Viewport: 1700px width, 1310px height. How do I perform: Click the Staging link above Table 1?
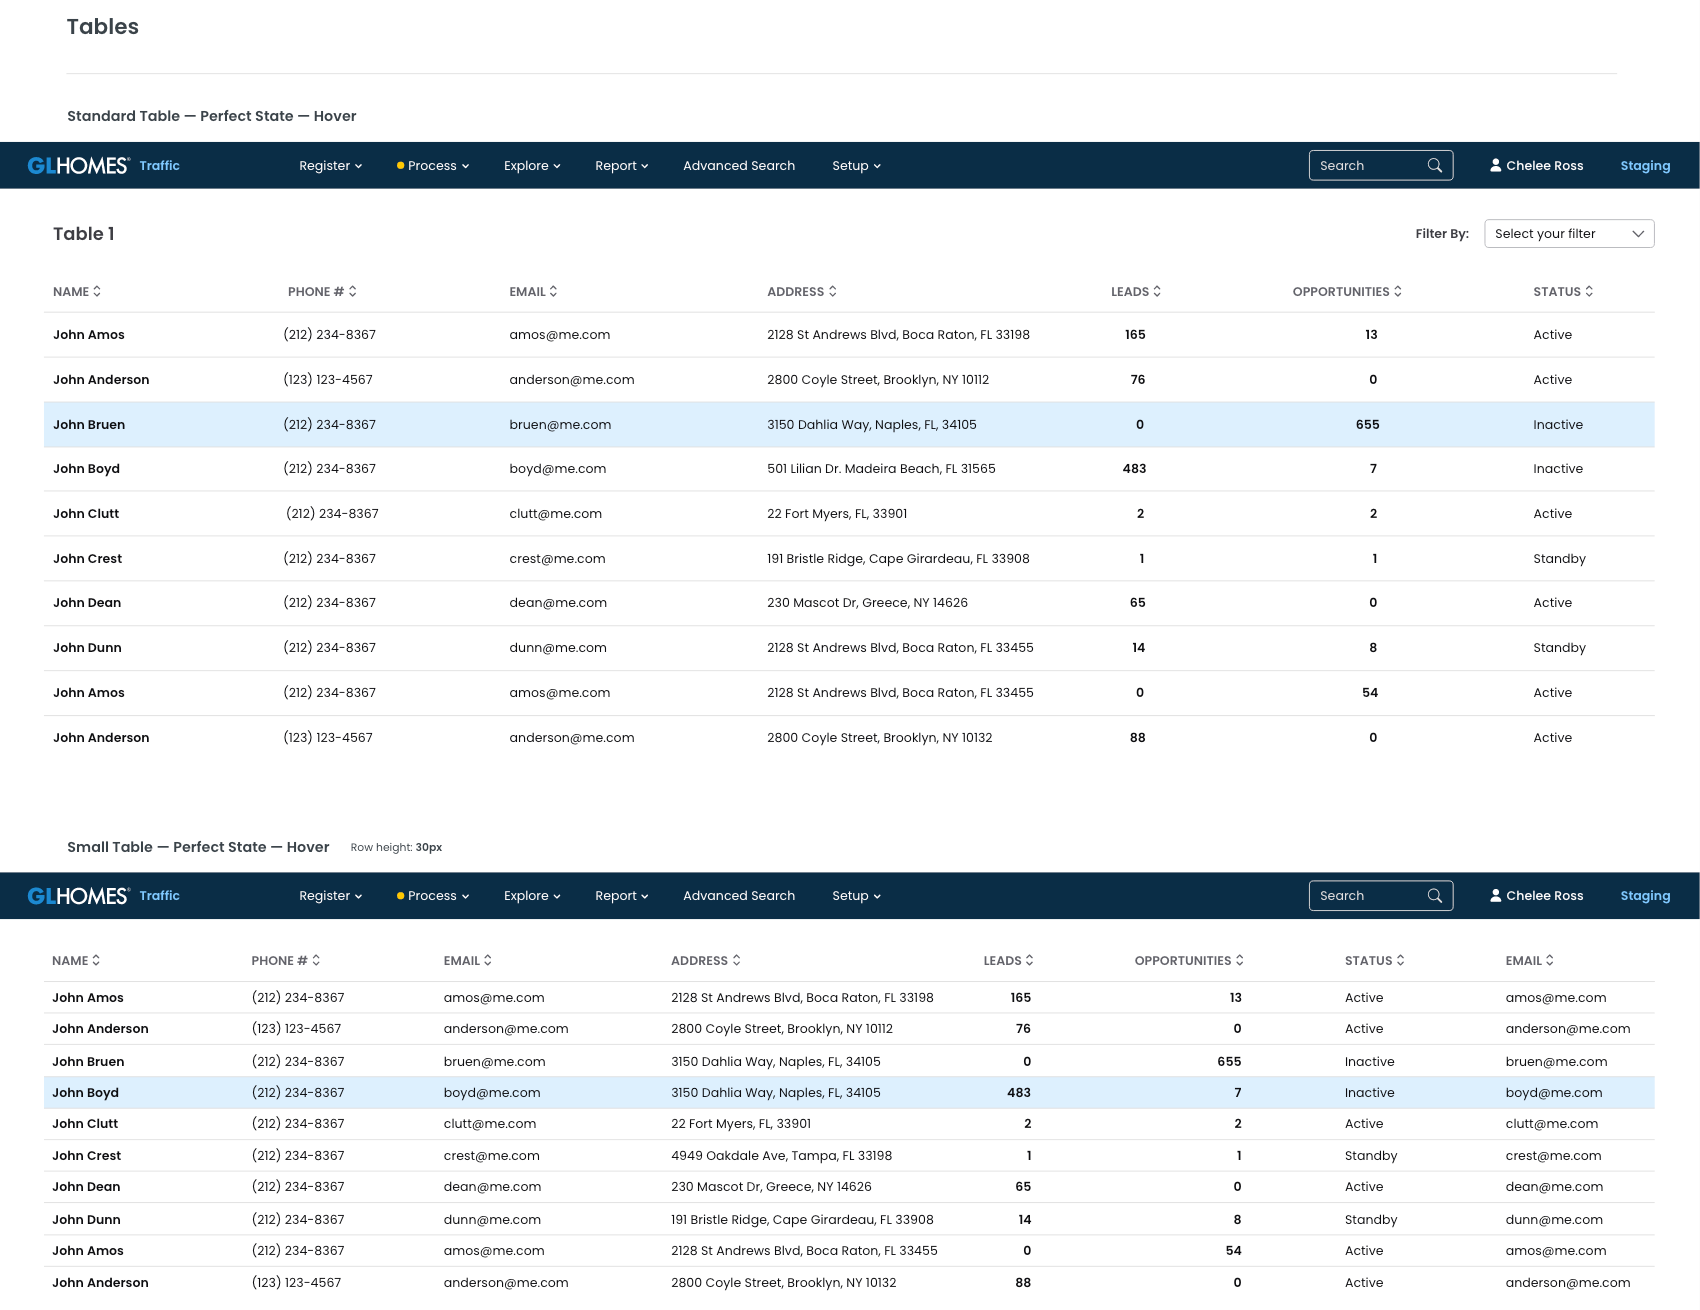(1645, 166)
